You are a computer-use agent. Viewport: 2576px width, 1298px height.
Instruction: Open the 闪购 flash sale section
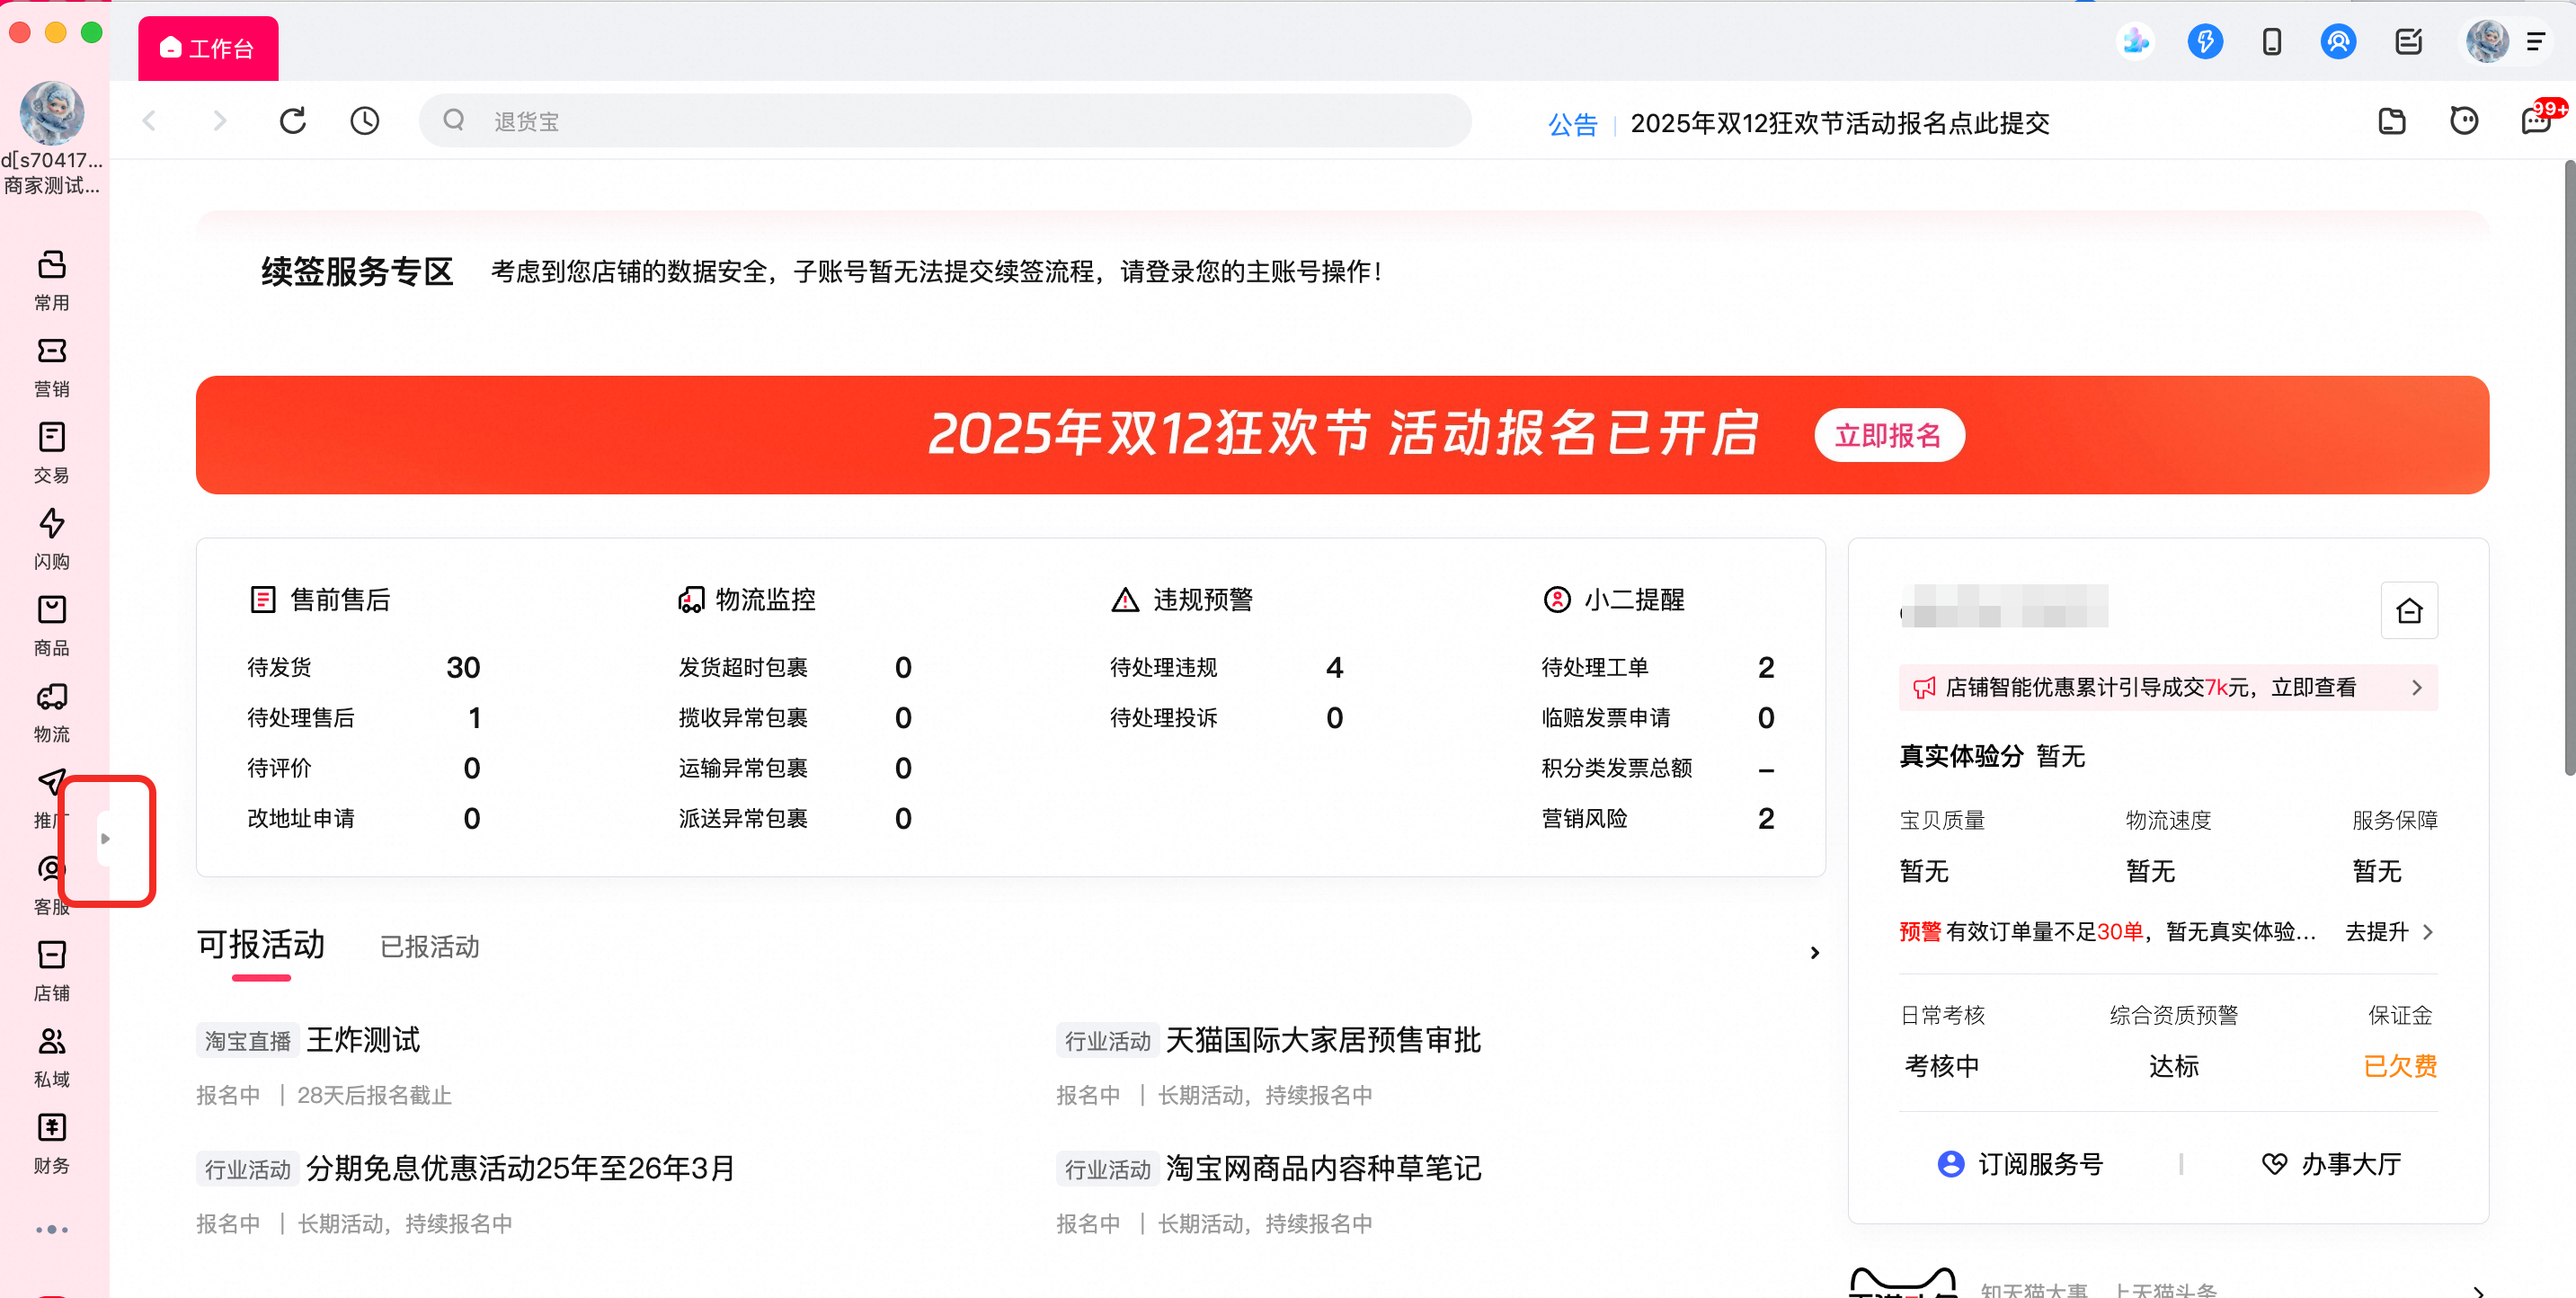pyautogui.click(x=51, y=539)
